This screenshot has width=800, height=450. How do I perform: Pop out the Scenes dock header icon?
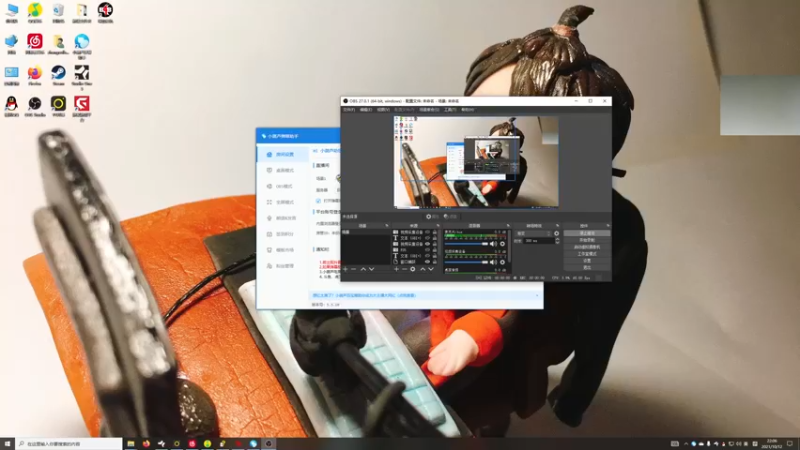pyautogui.click(x=387, y=226)
